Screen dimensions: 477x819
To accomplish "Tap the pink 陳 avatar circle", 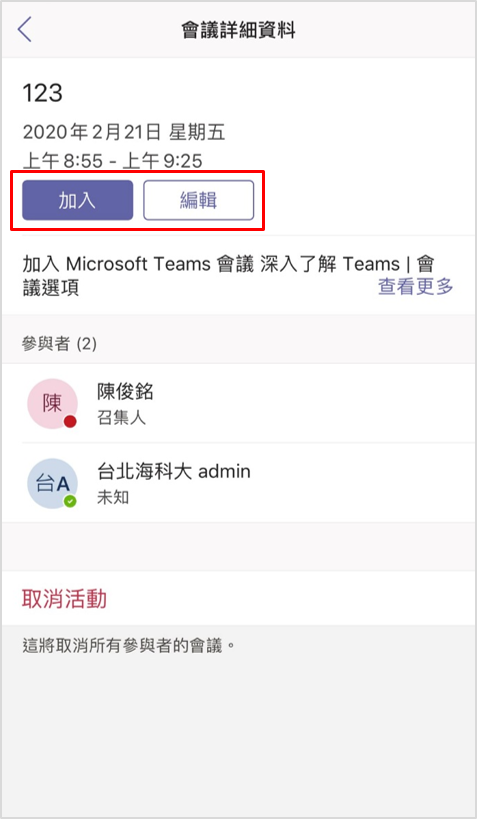I will 52,404.
